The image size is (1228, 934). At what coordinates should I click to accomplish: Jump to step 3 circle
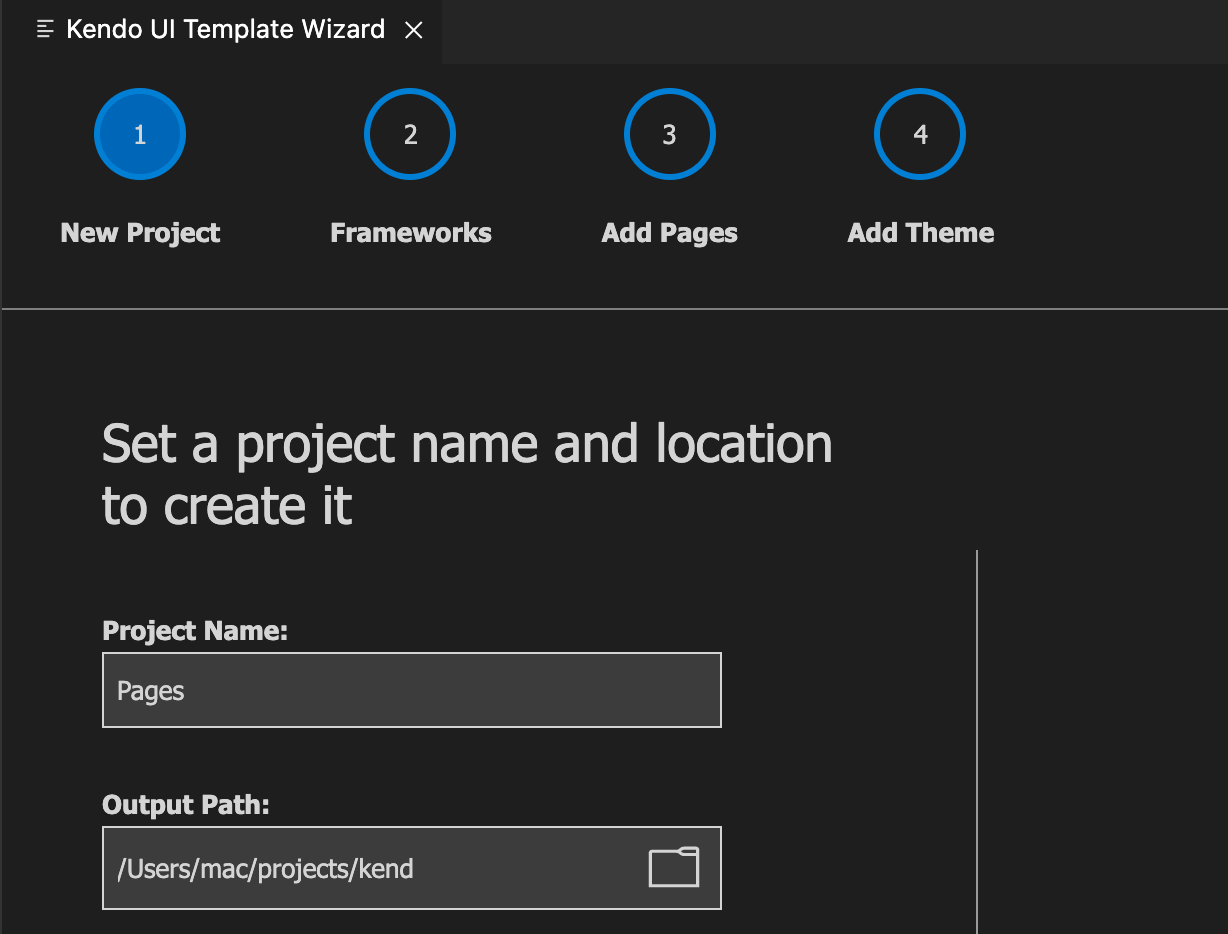point(670,134)
